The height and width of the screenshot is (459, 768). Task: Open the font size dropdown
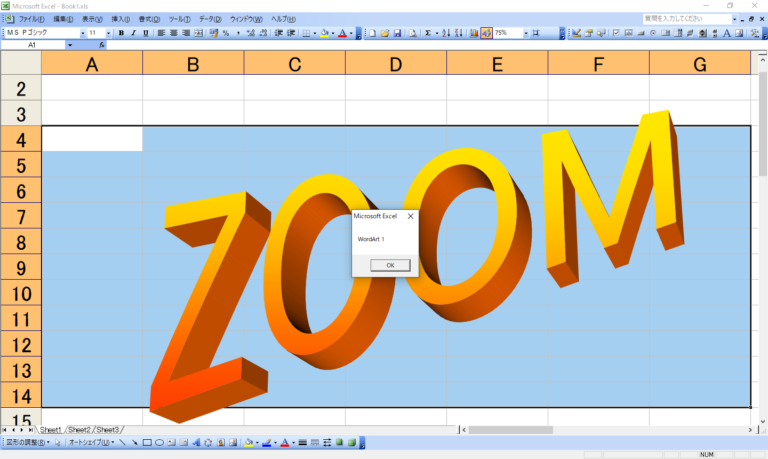coord(108,33)
